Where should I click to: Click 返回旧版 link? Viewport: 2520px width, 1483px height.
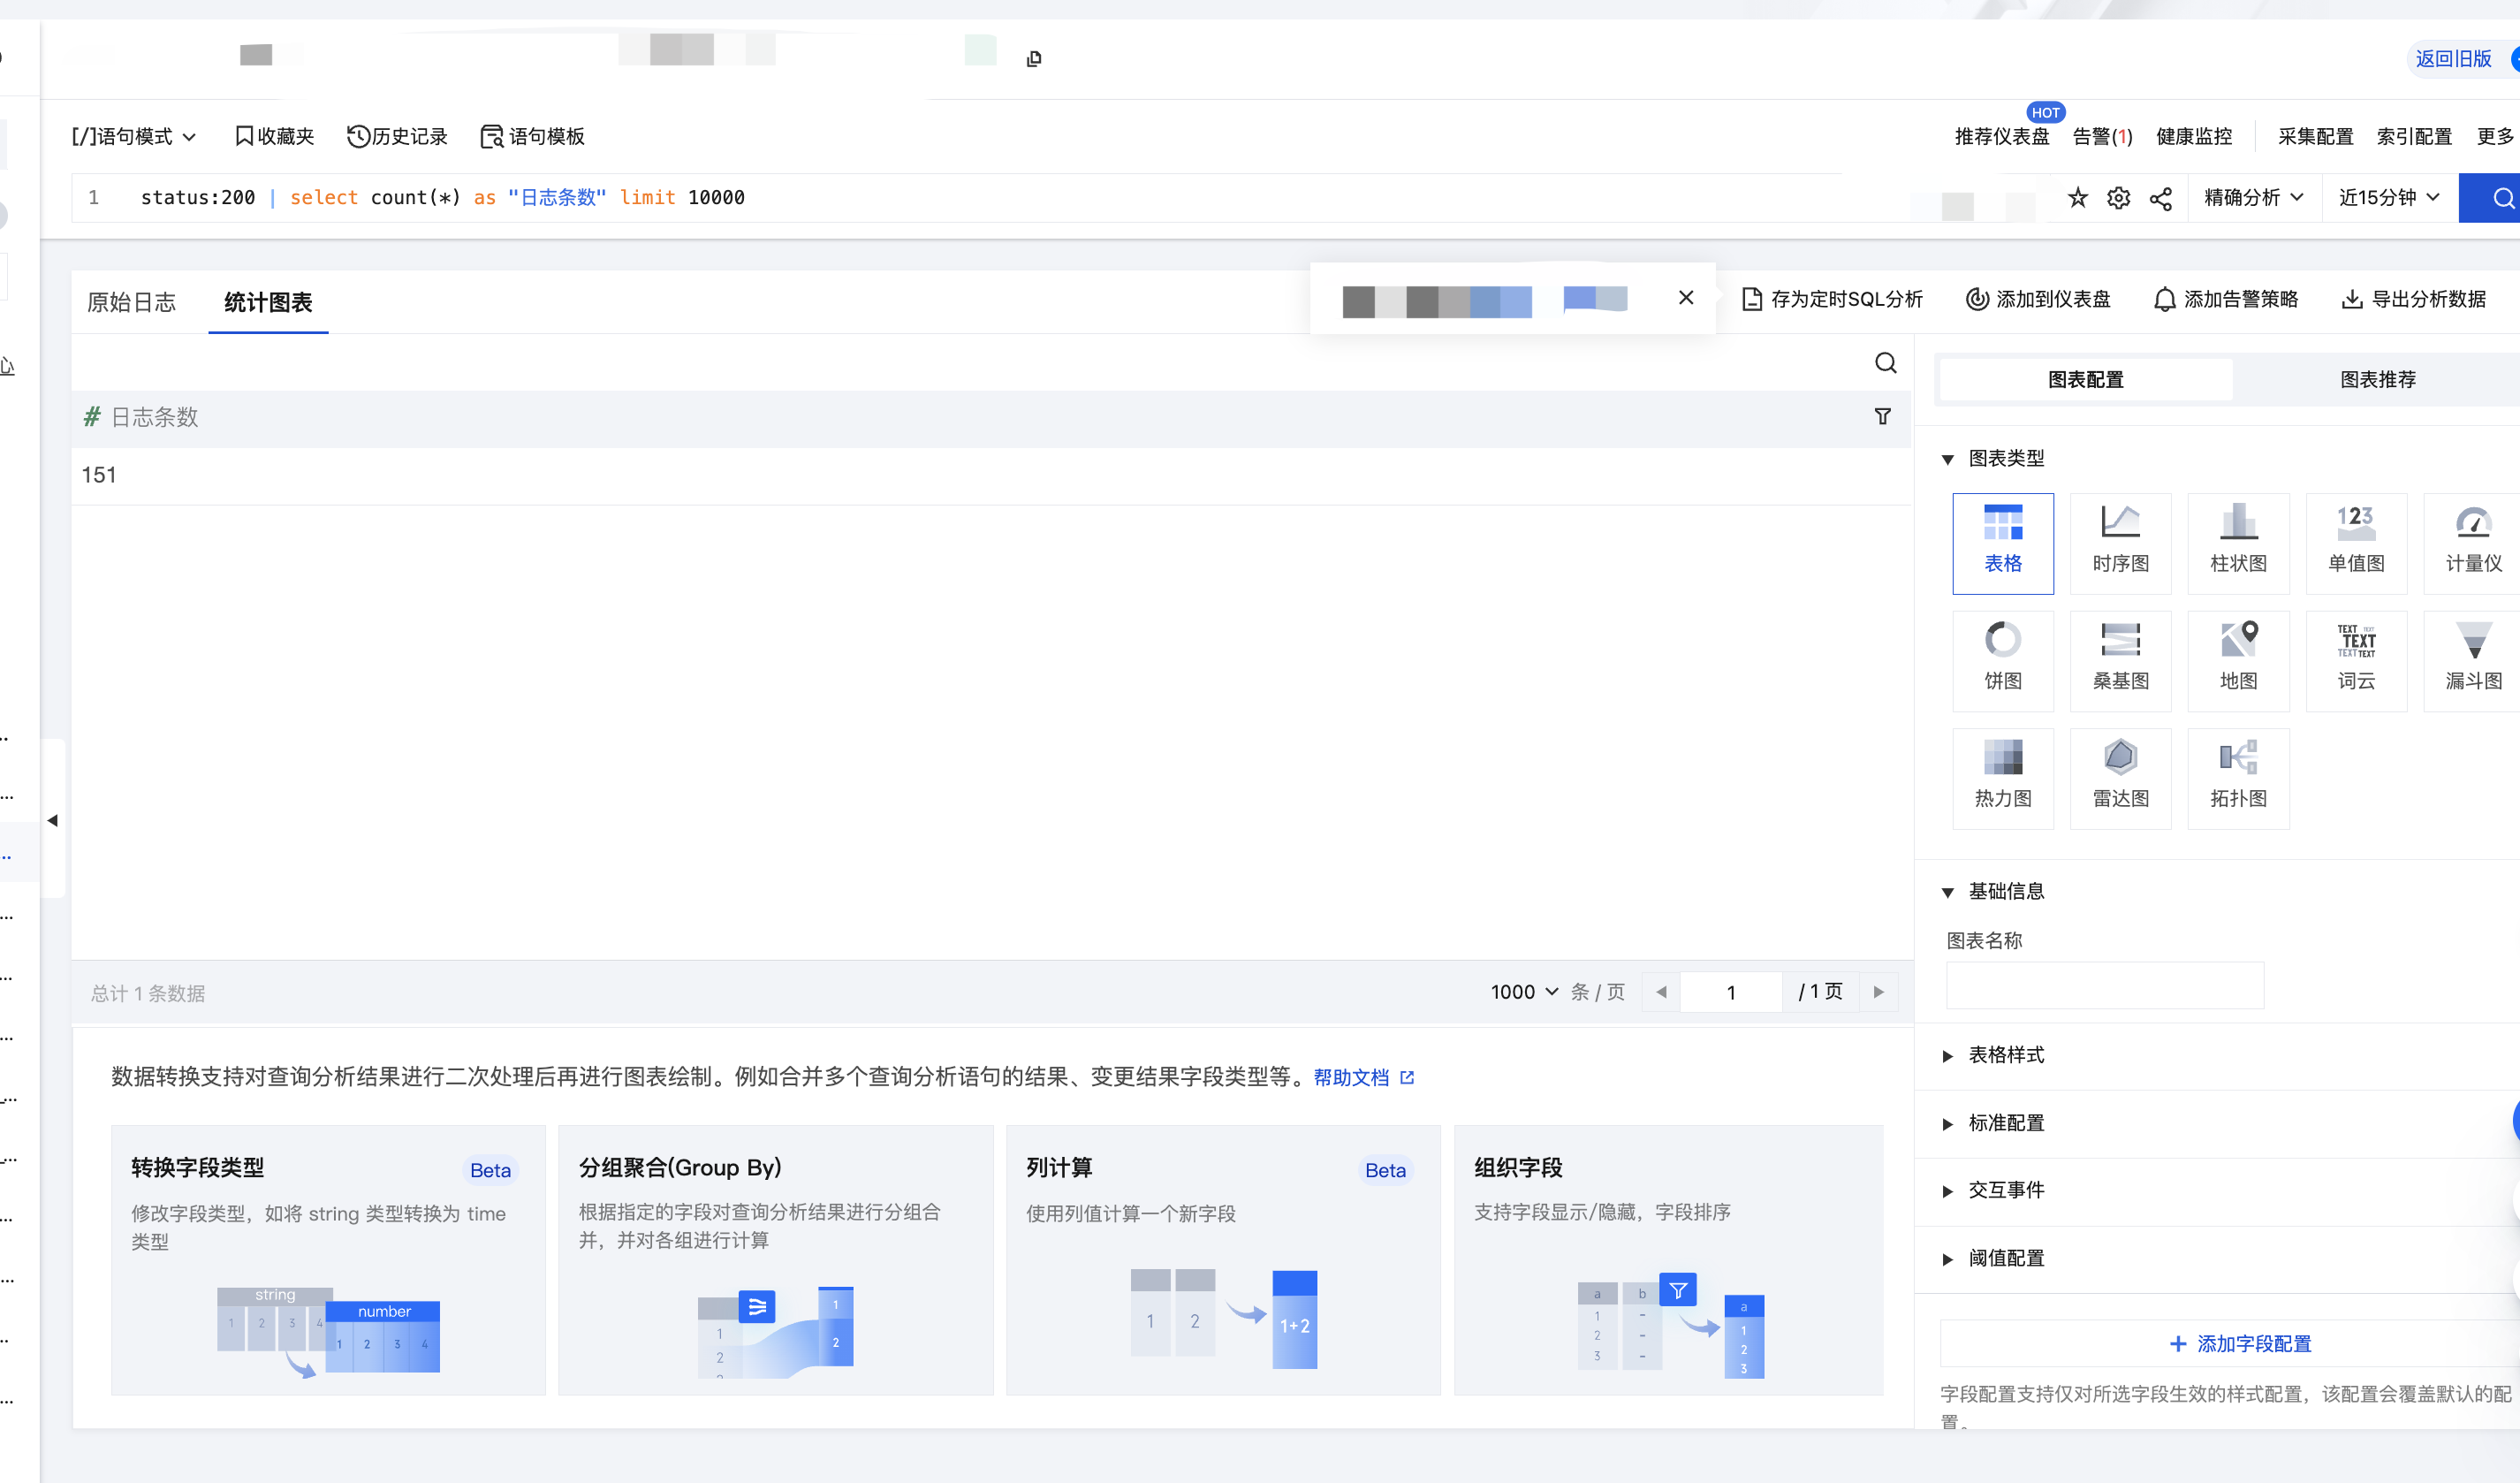(2453, 59)
